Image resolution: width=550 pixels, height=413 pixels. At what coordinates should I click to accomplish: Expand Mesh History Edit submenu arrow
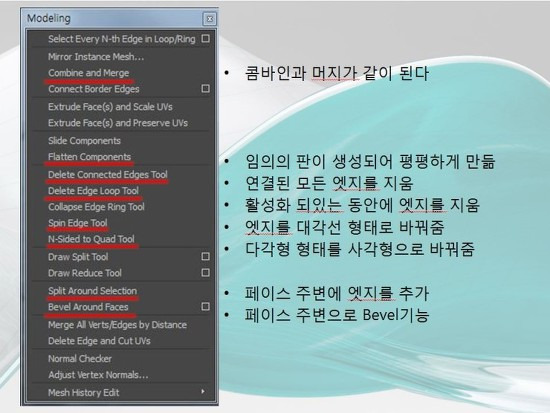pos(203,392)
